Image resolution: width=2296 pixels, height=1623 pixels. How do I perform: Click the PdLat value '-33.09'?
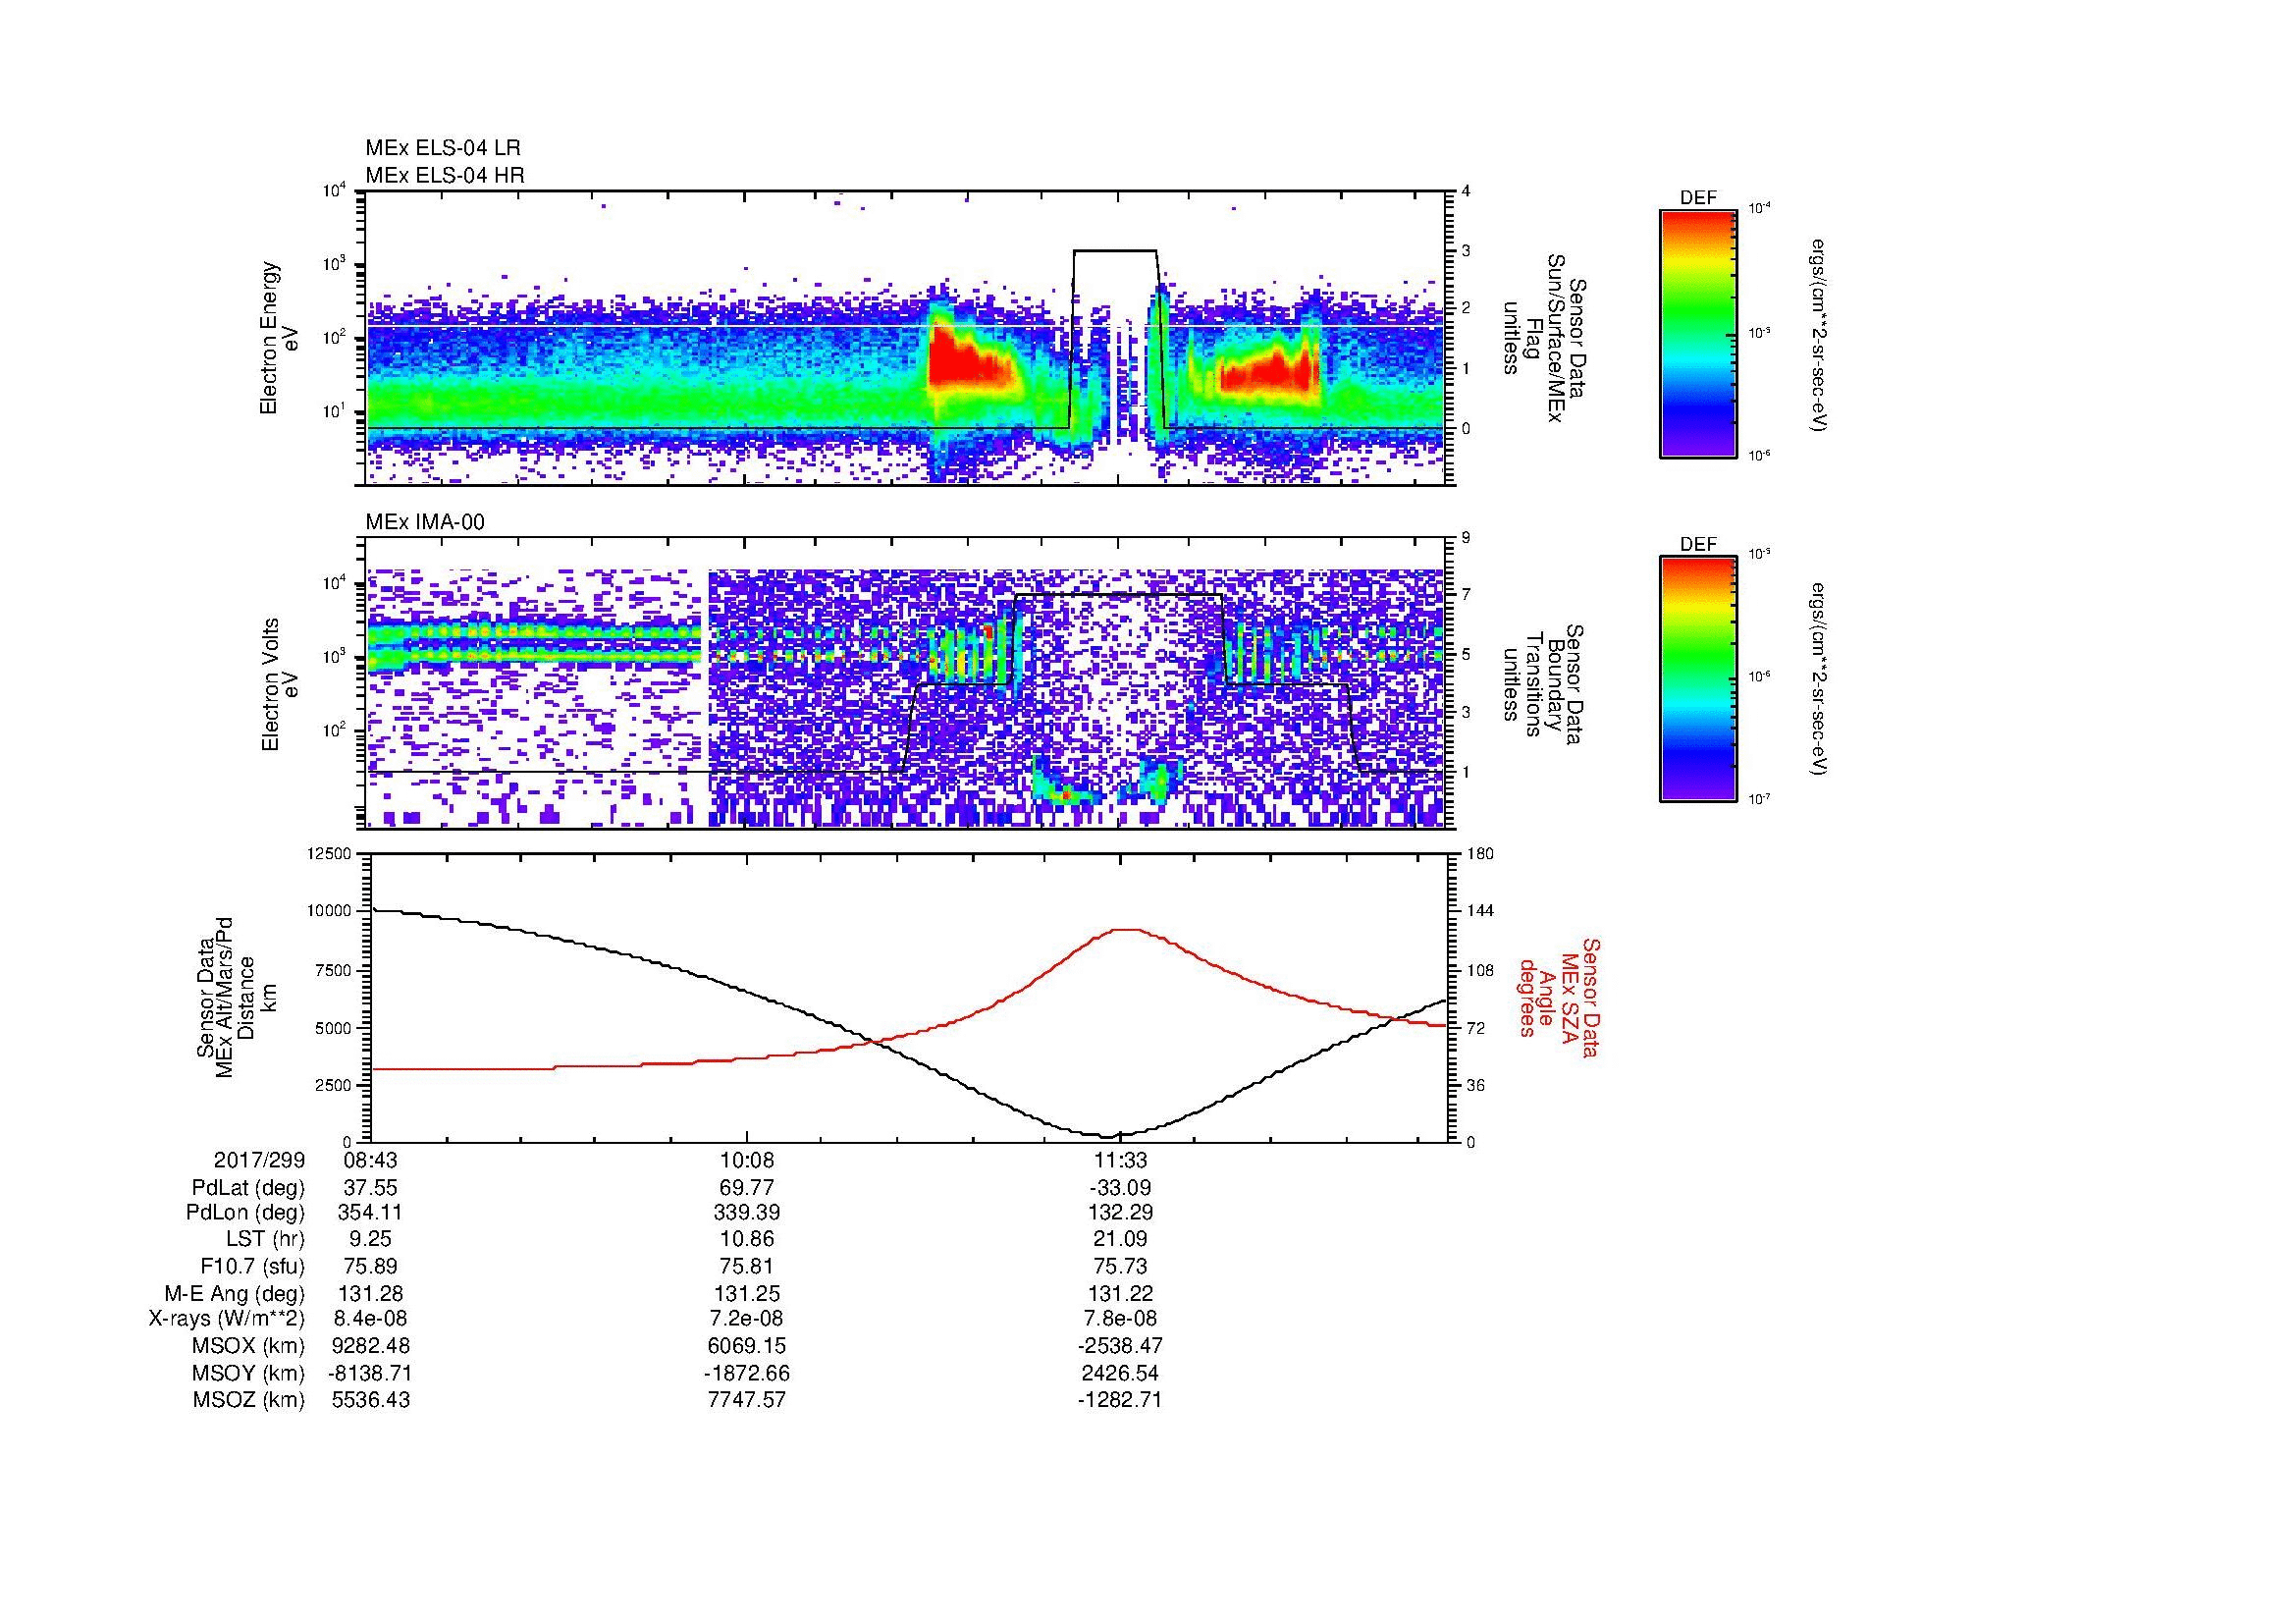click(x=1120, y=1188)
